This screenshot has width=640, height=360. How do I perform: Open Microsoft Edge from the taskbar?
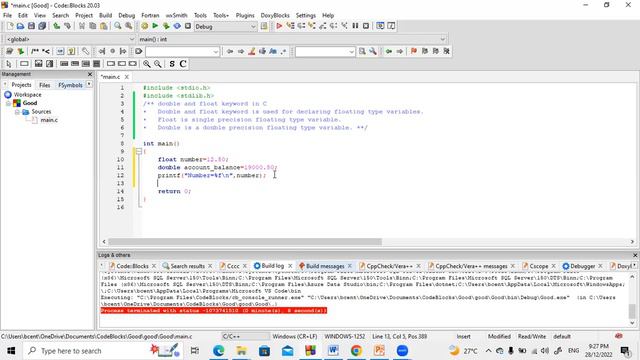[218, 351]
